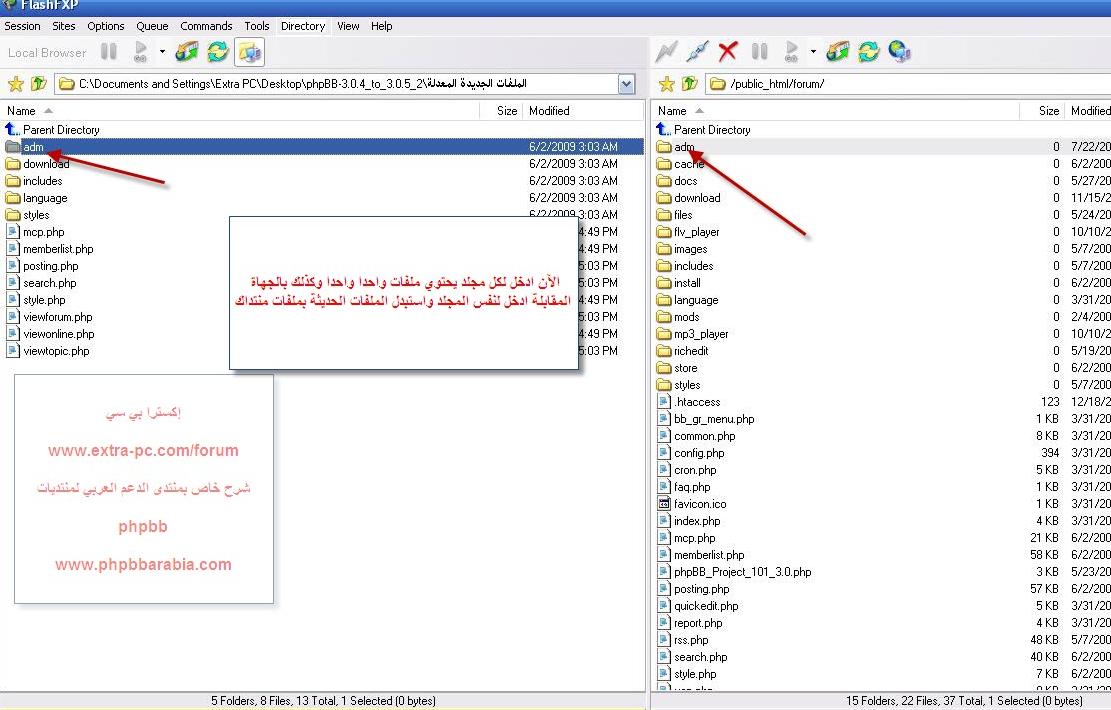
Task: Select the remote mods folder
Action: pyautogui.click(x=678, y=317)
